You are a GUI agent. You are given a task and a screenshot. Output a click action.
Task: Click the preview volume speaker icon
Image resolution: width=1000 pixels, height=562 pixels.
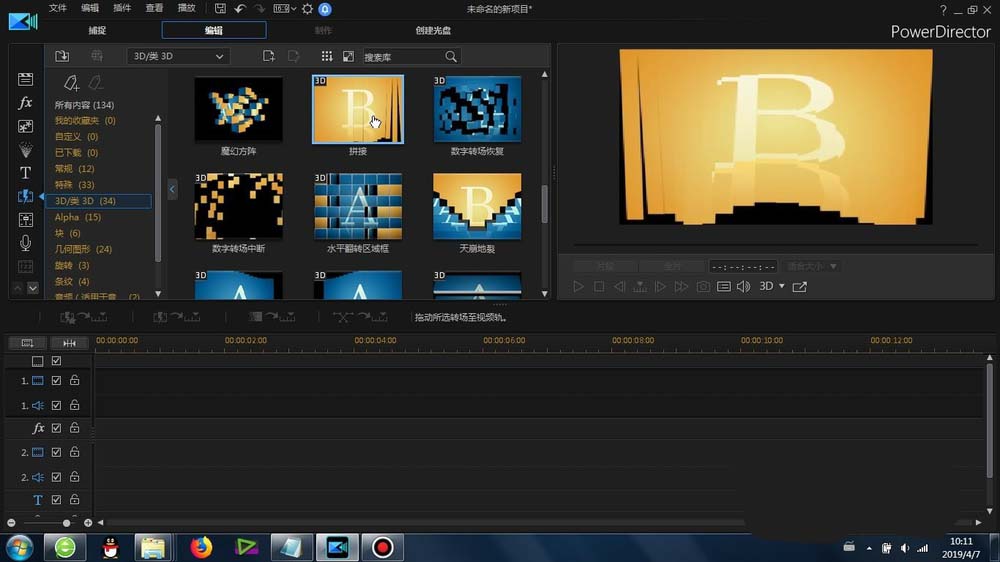point(744,286)
